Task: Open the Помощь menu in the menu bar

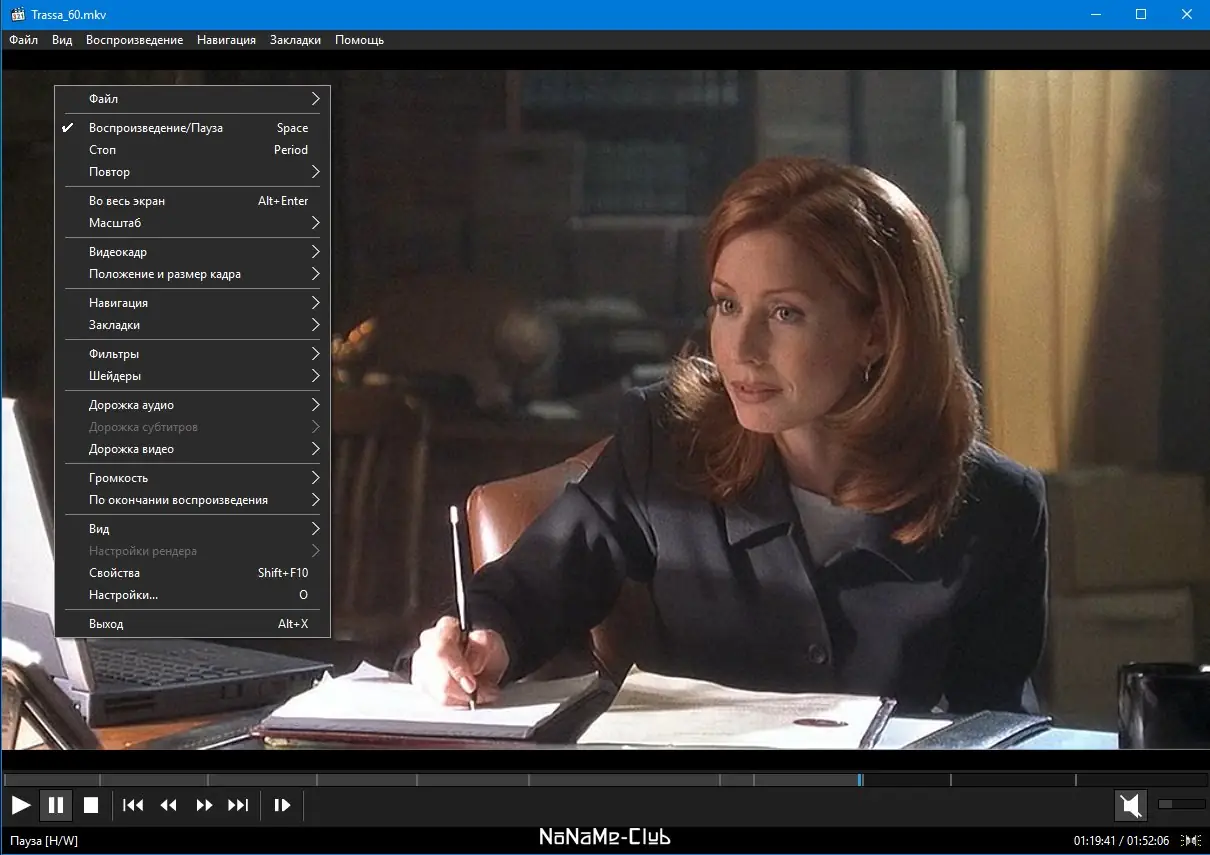Action: tap(359, 40)
